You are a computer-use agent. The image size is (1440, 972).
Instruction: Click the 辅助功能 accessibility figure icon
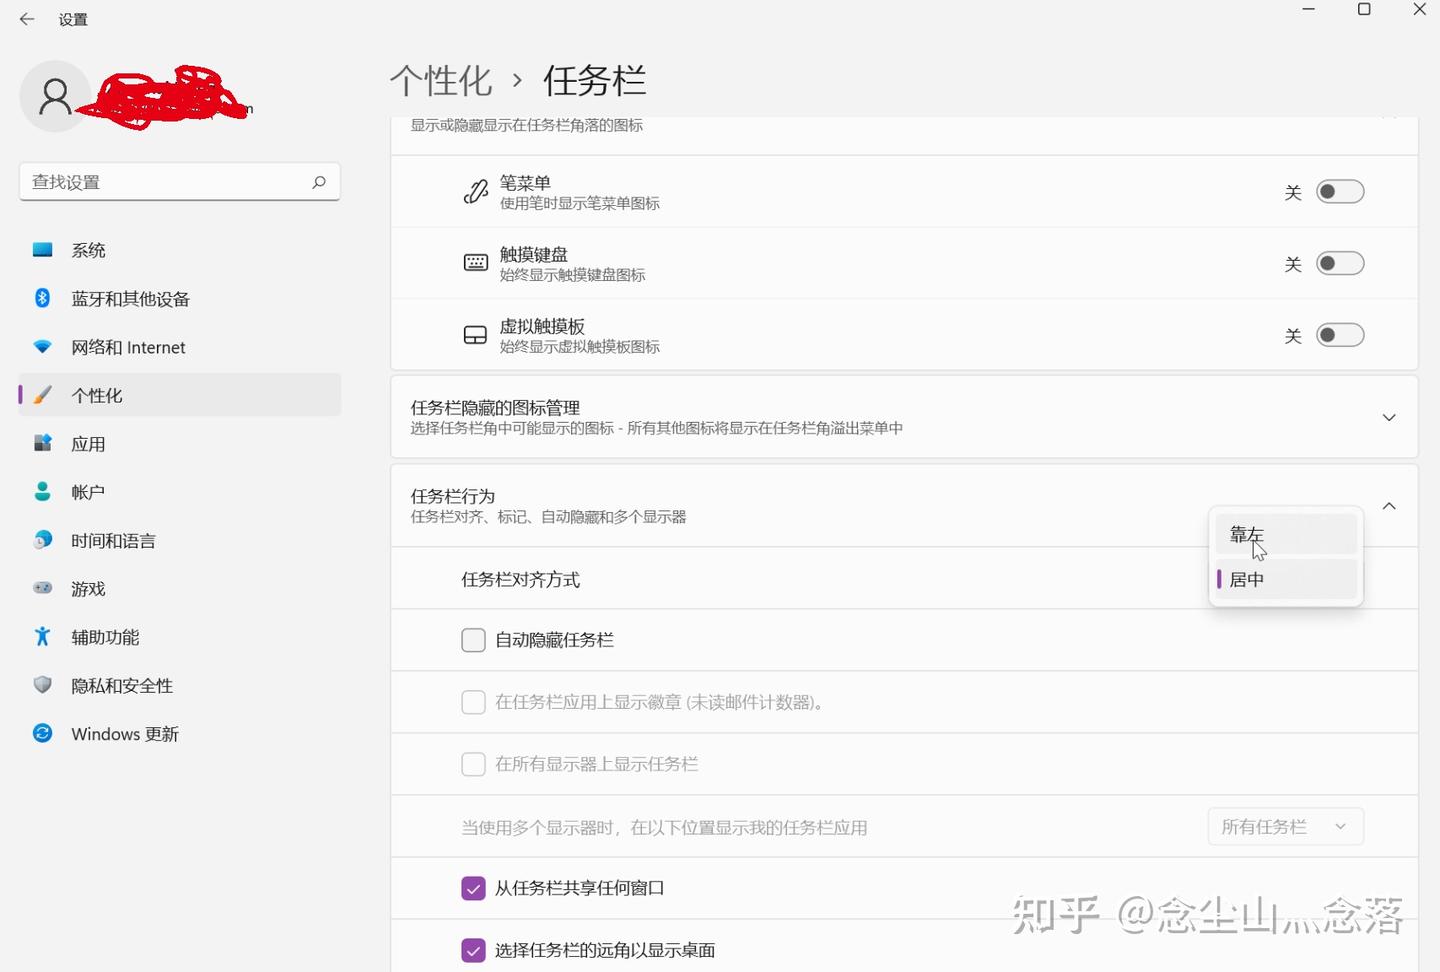click(42, 637)
